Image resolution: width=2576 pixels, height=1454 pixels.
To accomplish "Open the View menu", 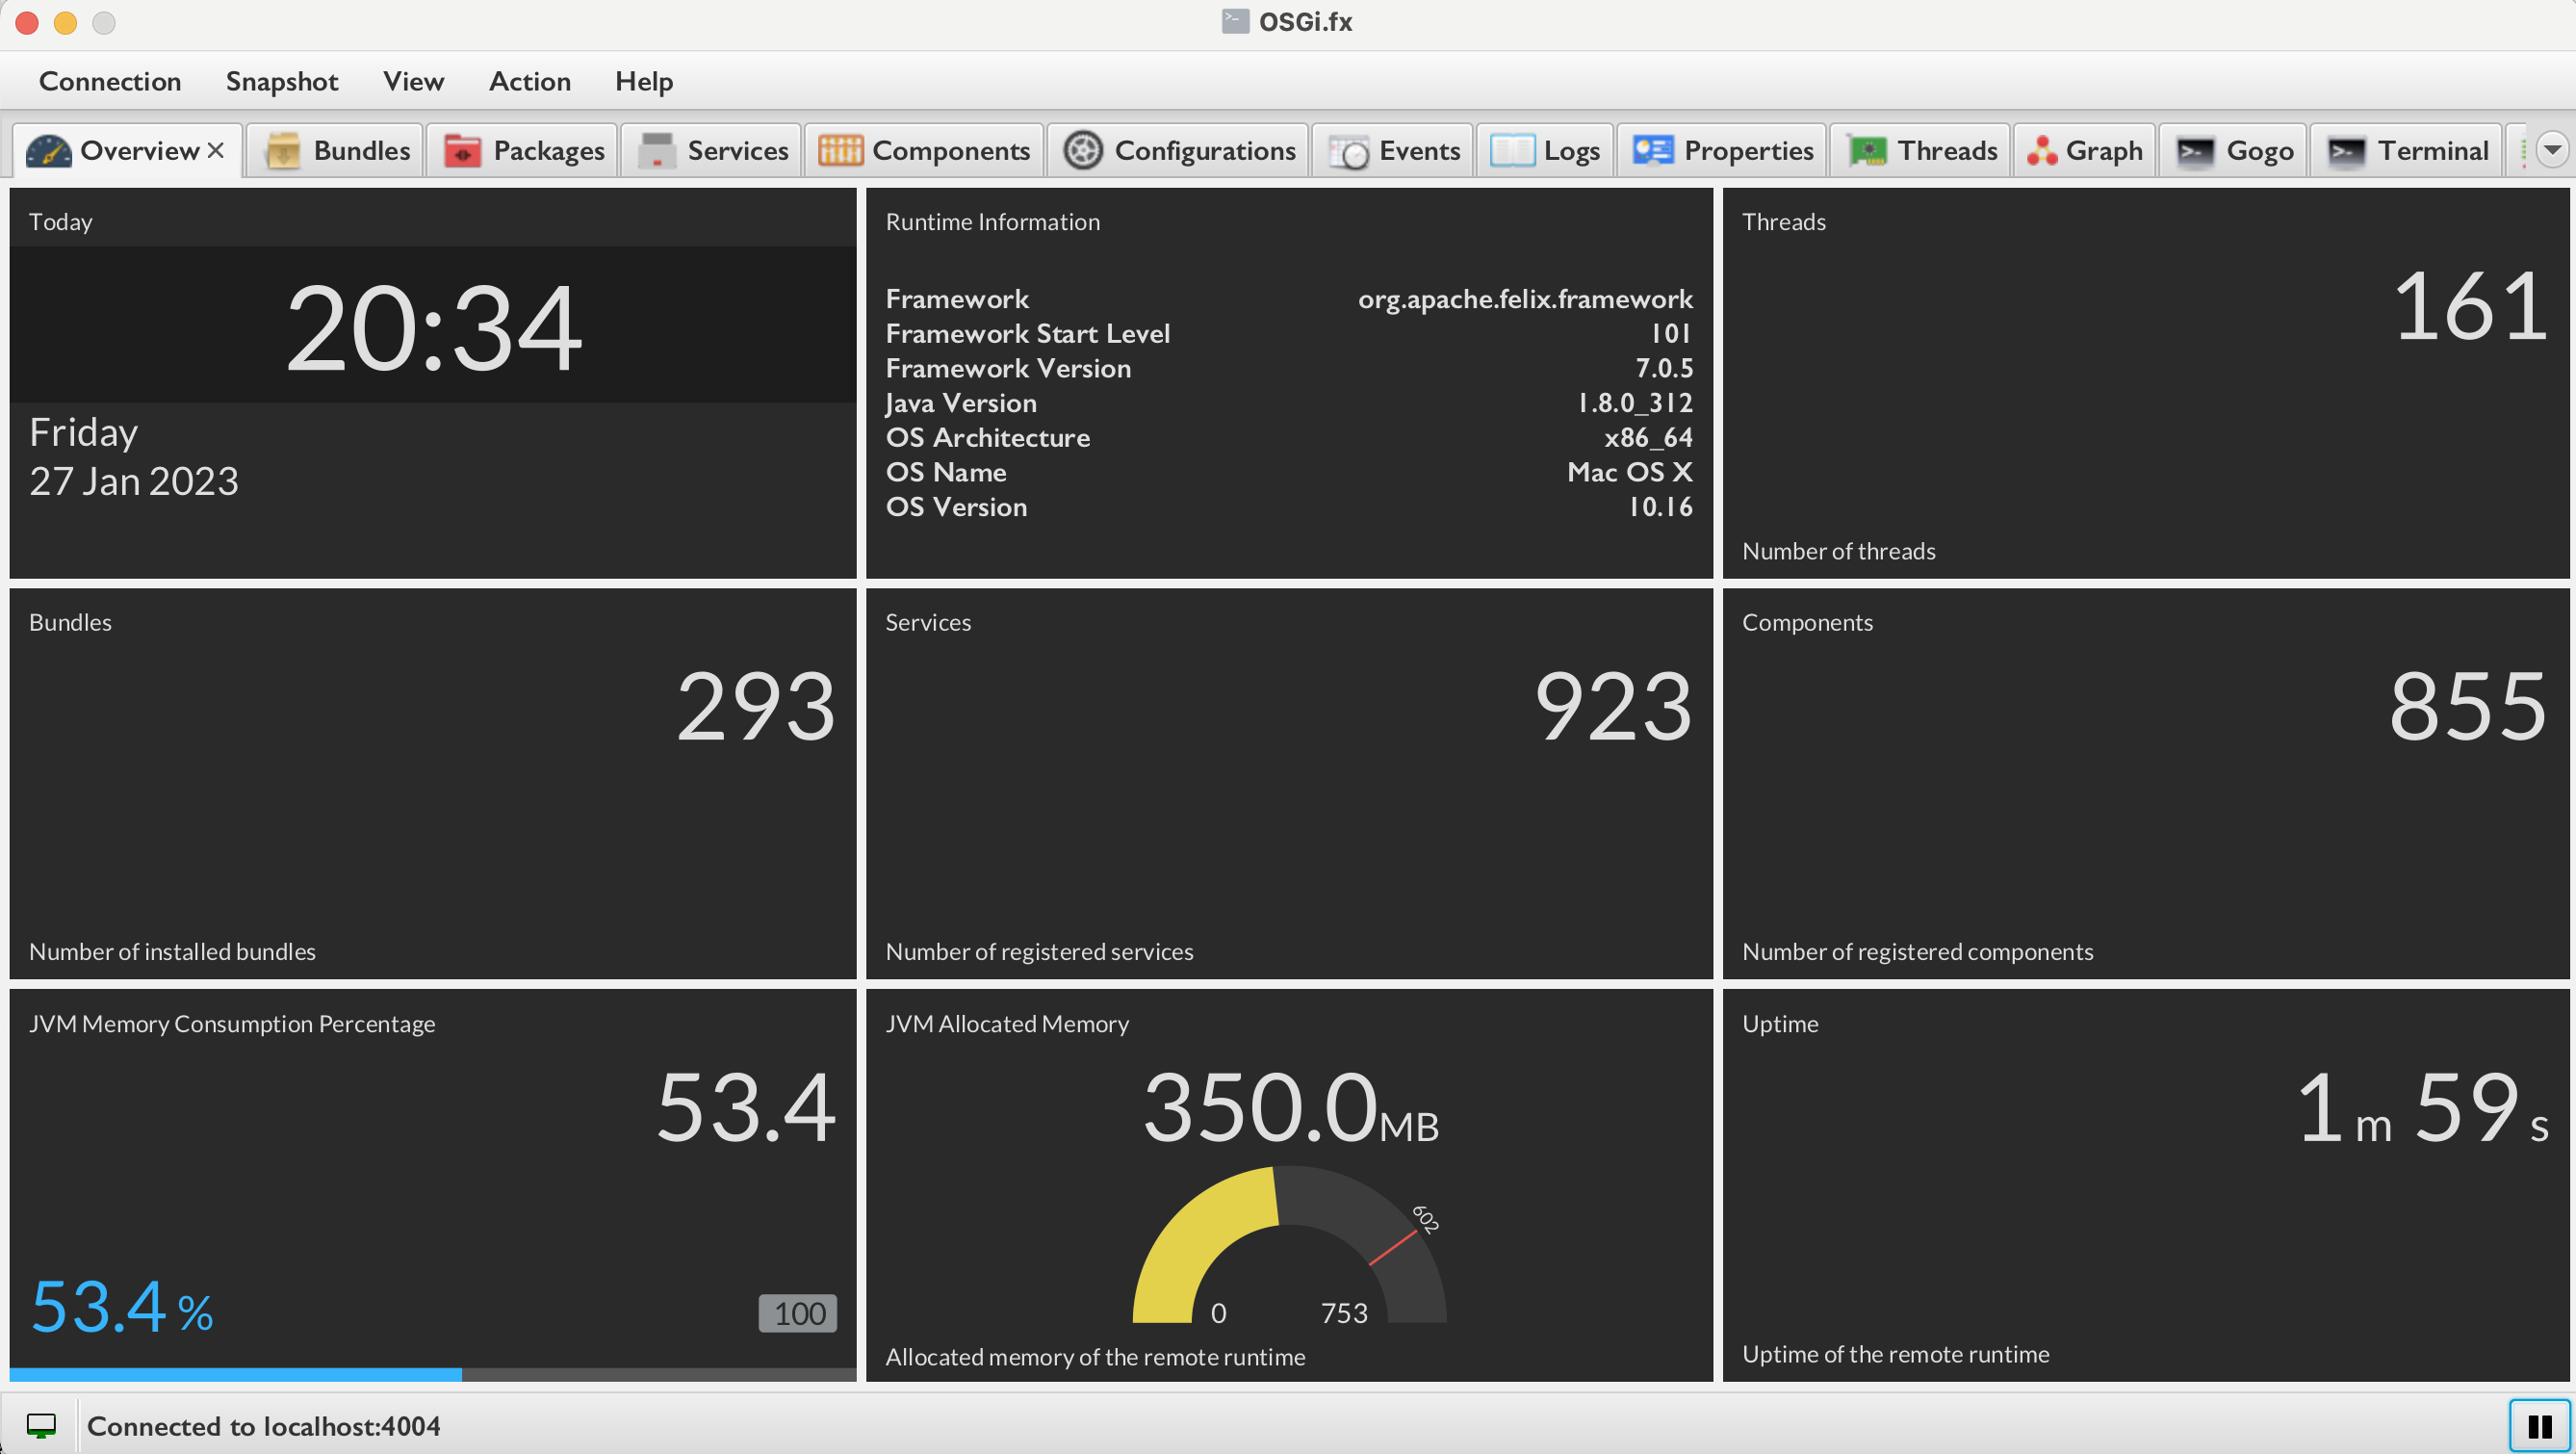I will 413,81.
